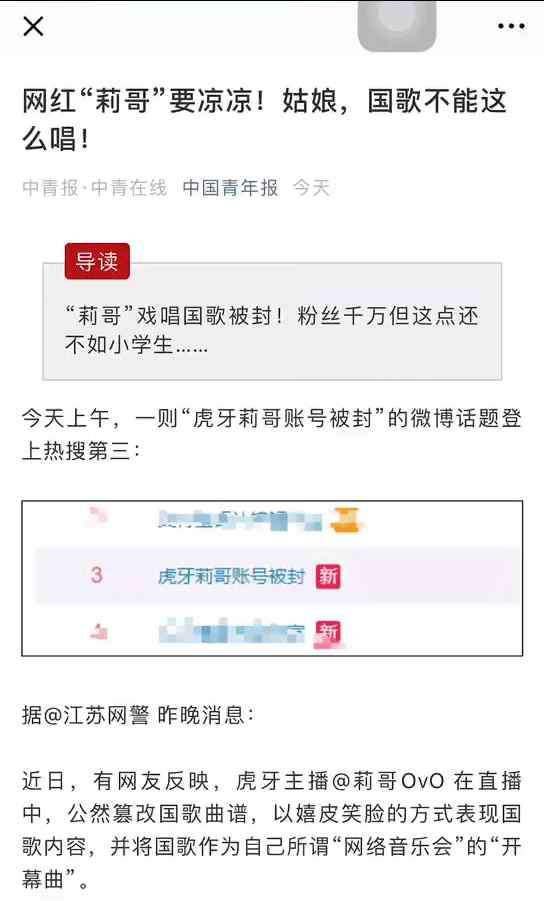The height and width of the screenshot is (901, 544).
Task: Tap the orange badge on the top blurred topic
Action: pyautogui.click(x=345, y=519)
